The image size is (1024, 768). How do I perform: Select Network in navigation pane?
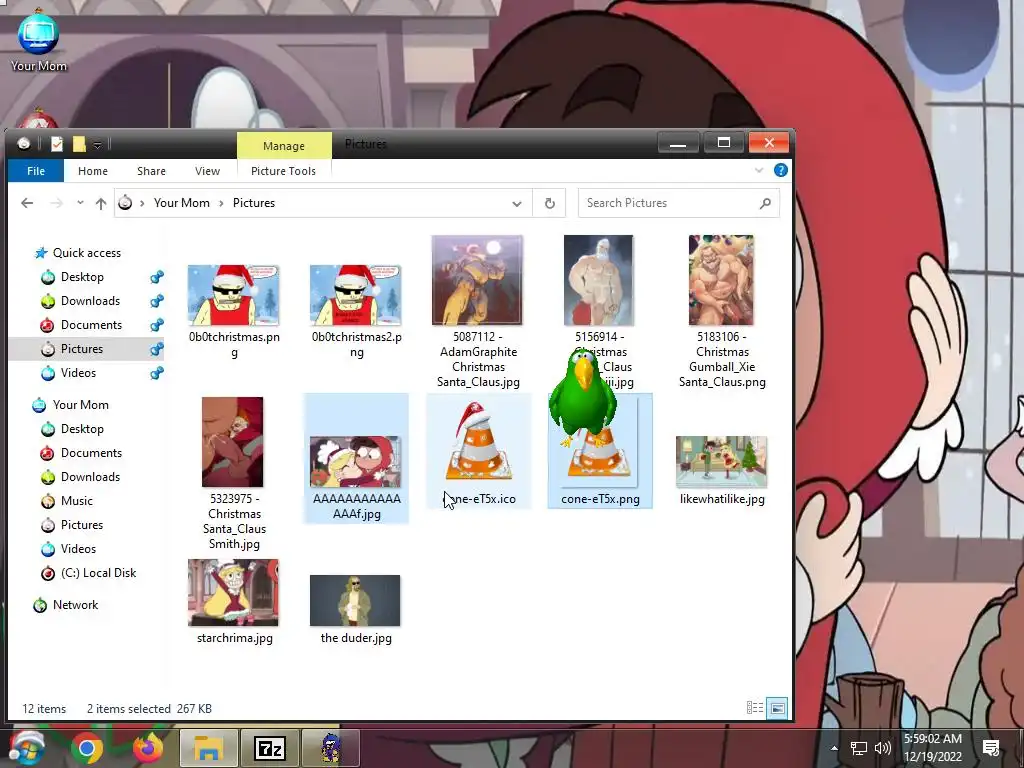[75, 605]
